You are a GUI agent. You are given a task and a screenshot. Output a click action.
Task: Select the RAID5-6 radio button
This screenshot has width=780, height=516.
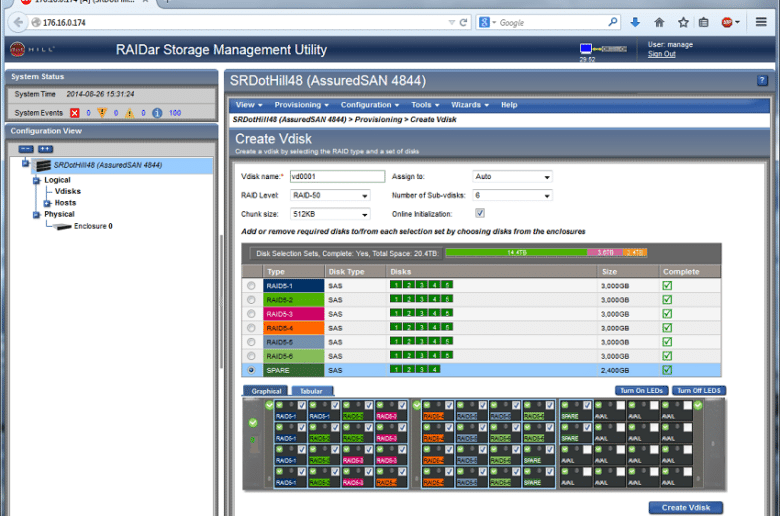click(x=251, y=356)
